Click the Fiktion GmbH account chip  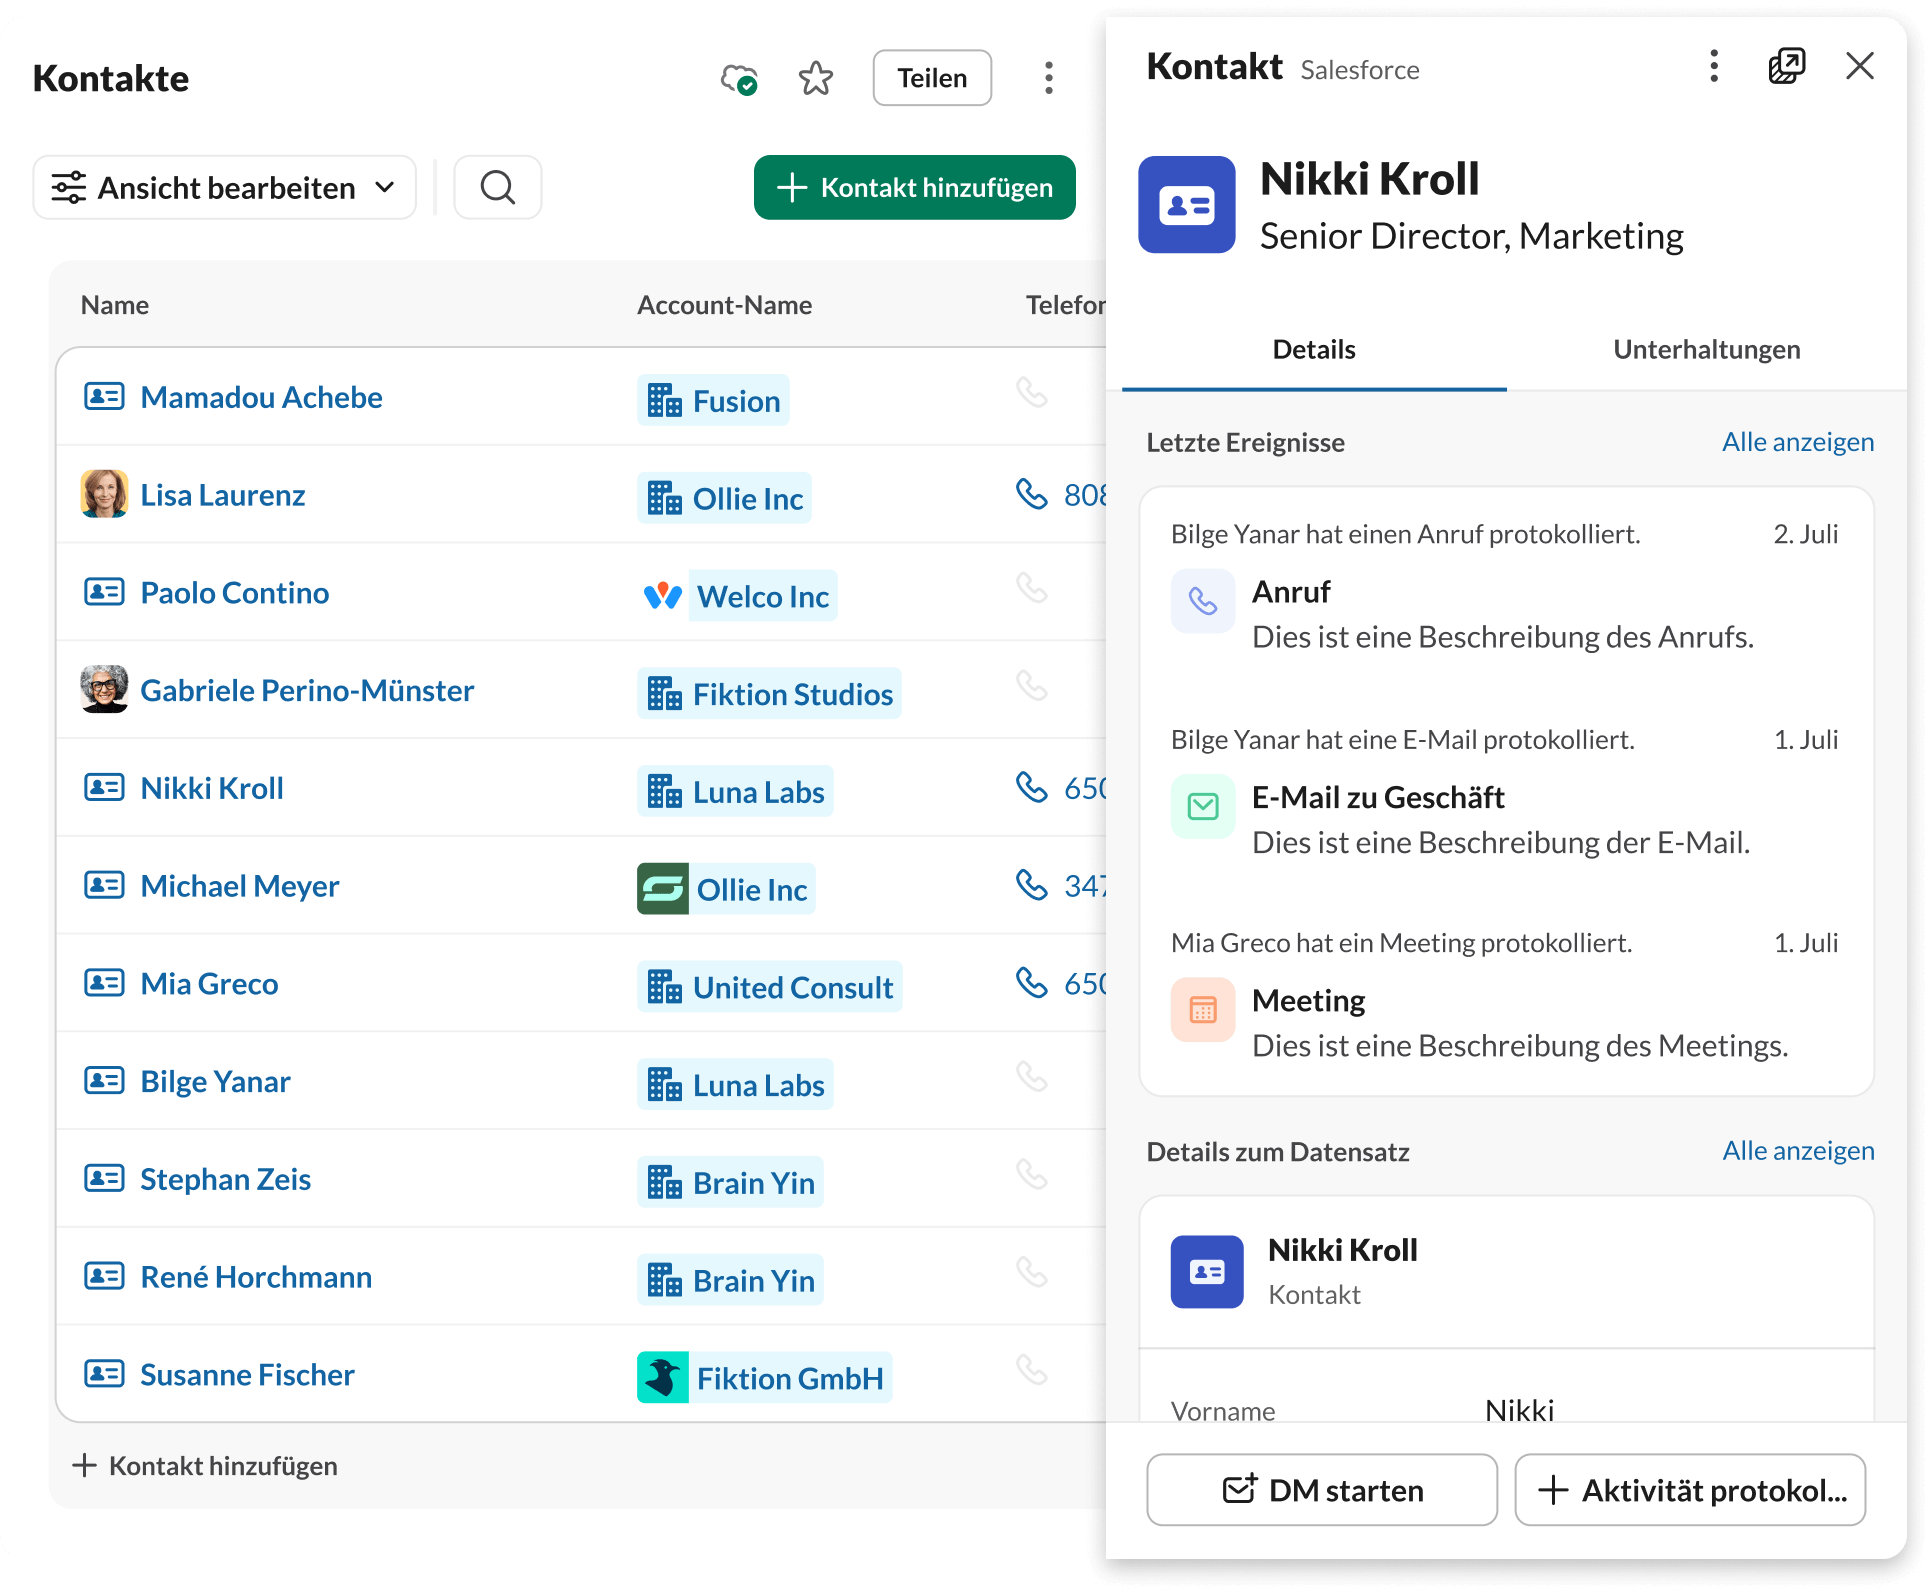click(x=765, y=1378)
